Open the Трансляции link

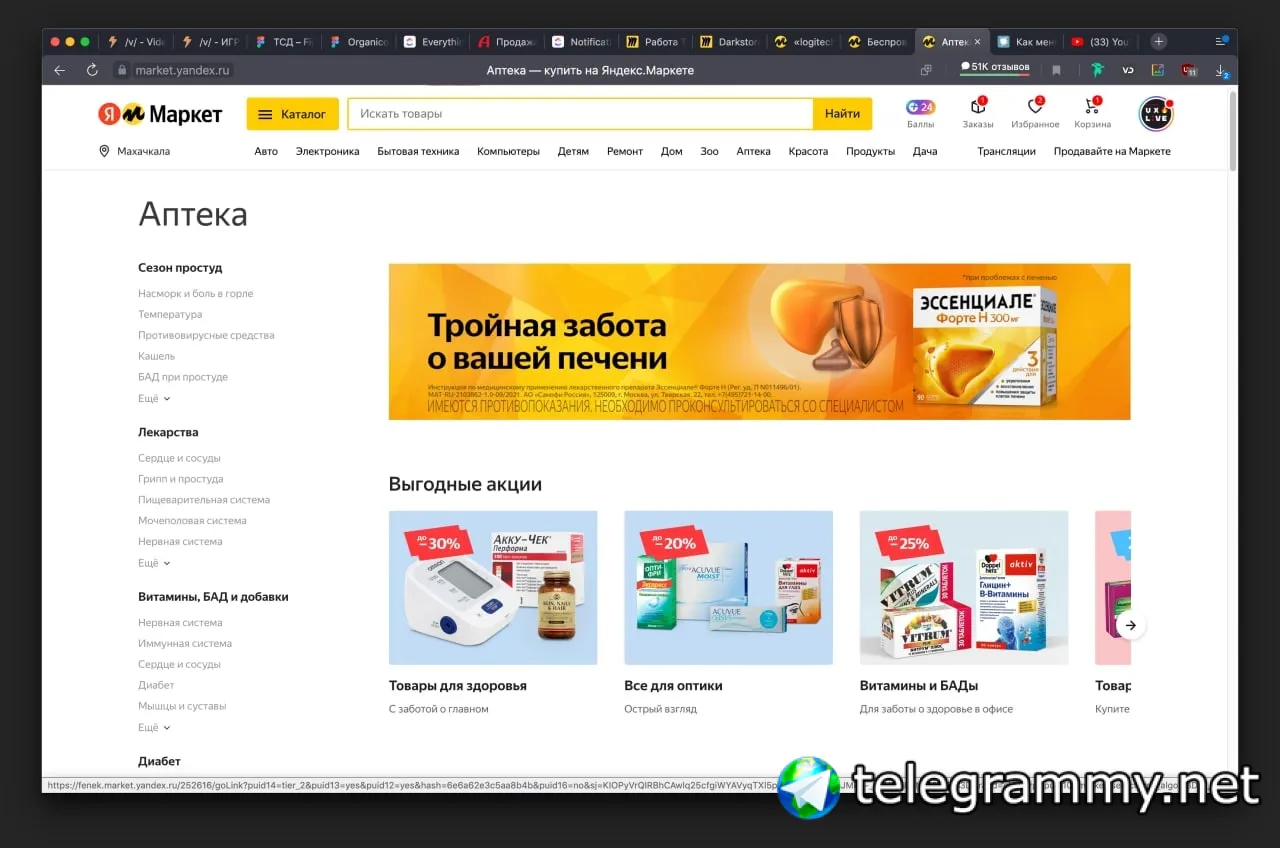click(1006, 151)
